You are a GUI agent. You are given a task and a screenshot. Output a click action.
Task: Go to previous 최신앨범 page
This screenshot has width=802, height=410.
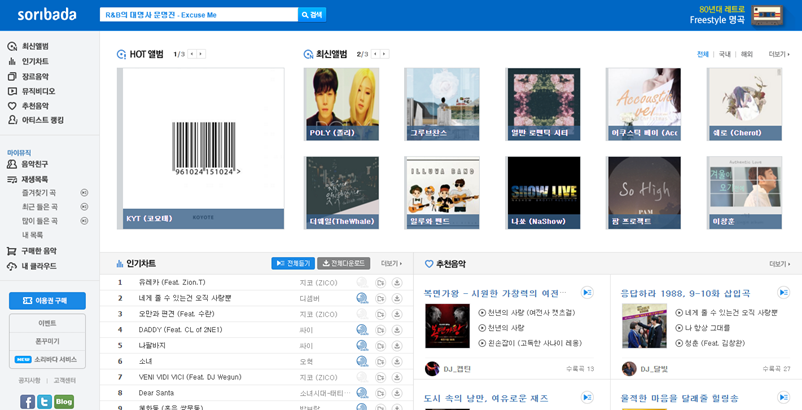(375, 54)
